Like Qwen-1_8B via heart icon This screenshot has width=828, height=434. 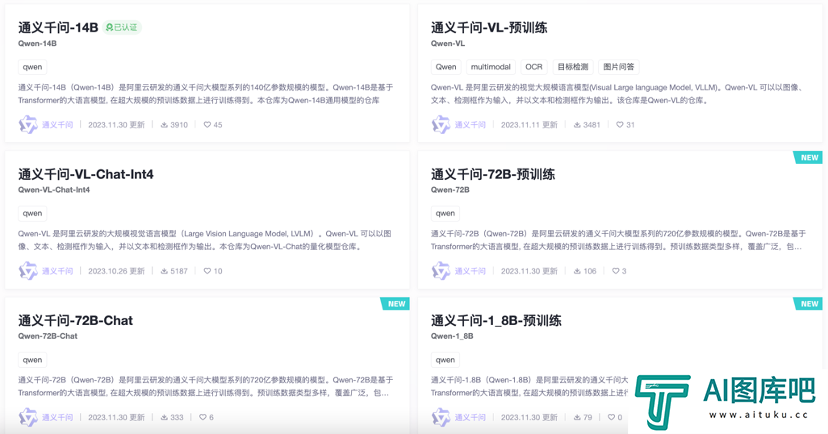[x=611, y=418]
